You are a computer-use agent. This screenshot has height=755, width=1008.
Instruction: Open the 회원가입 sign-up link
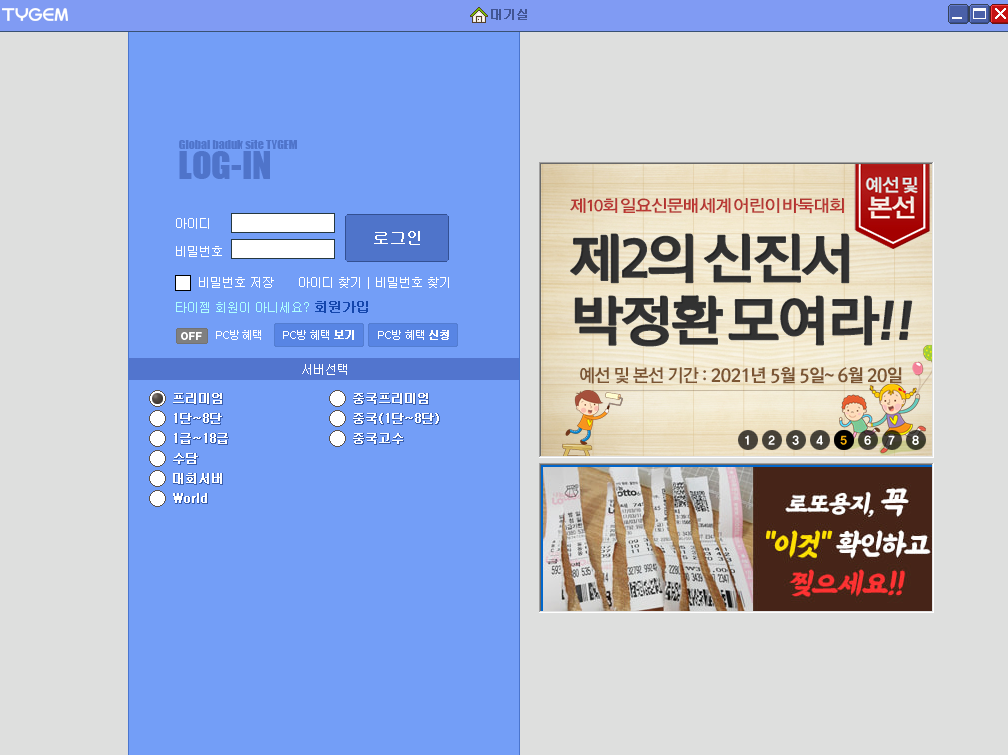pyautogui.click(x=341, y=307)
